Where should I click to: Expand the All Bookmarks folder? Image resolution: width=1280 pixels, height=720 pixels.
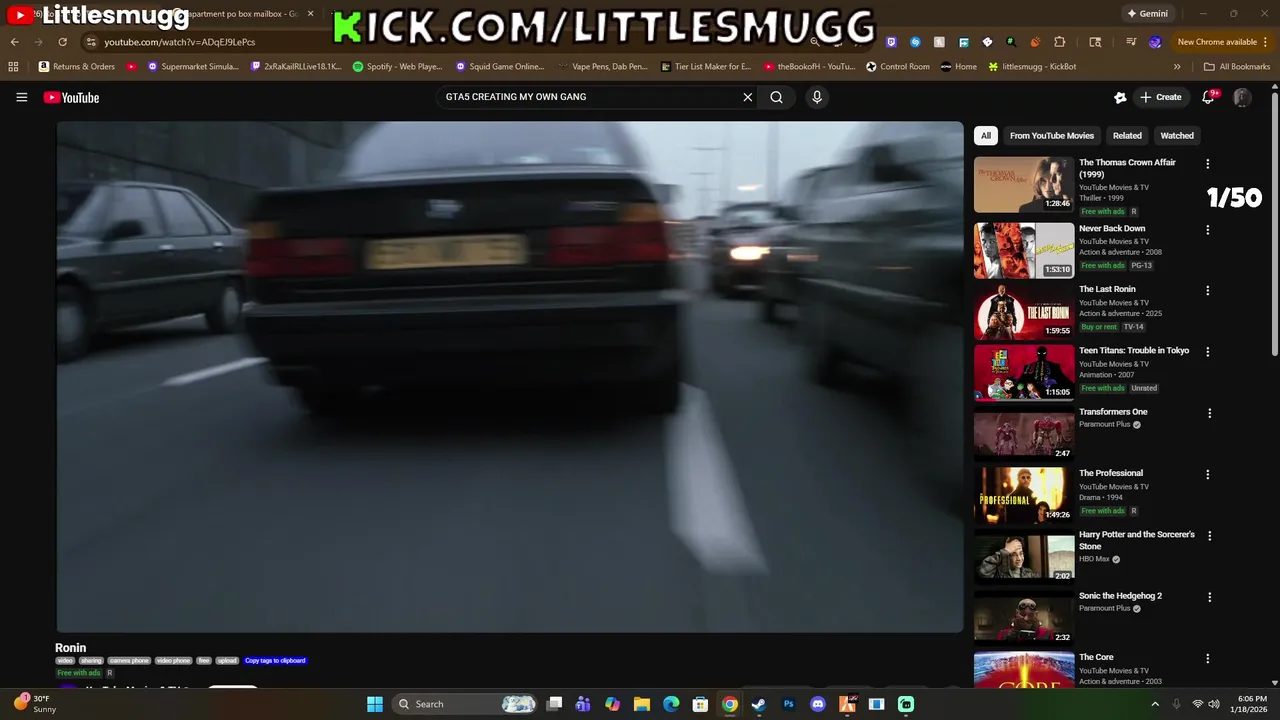(x=1237, y=67)
